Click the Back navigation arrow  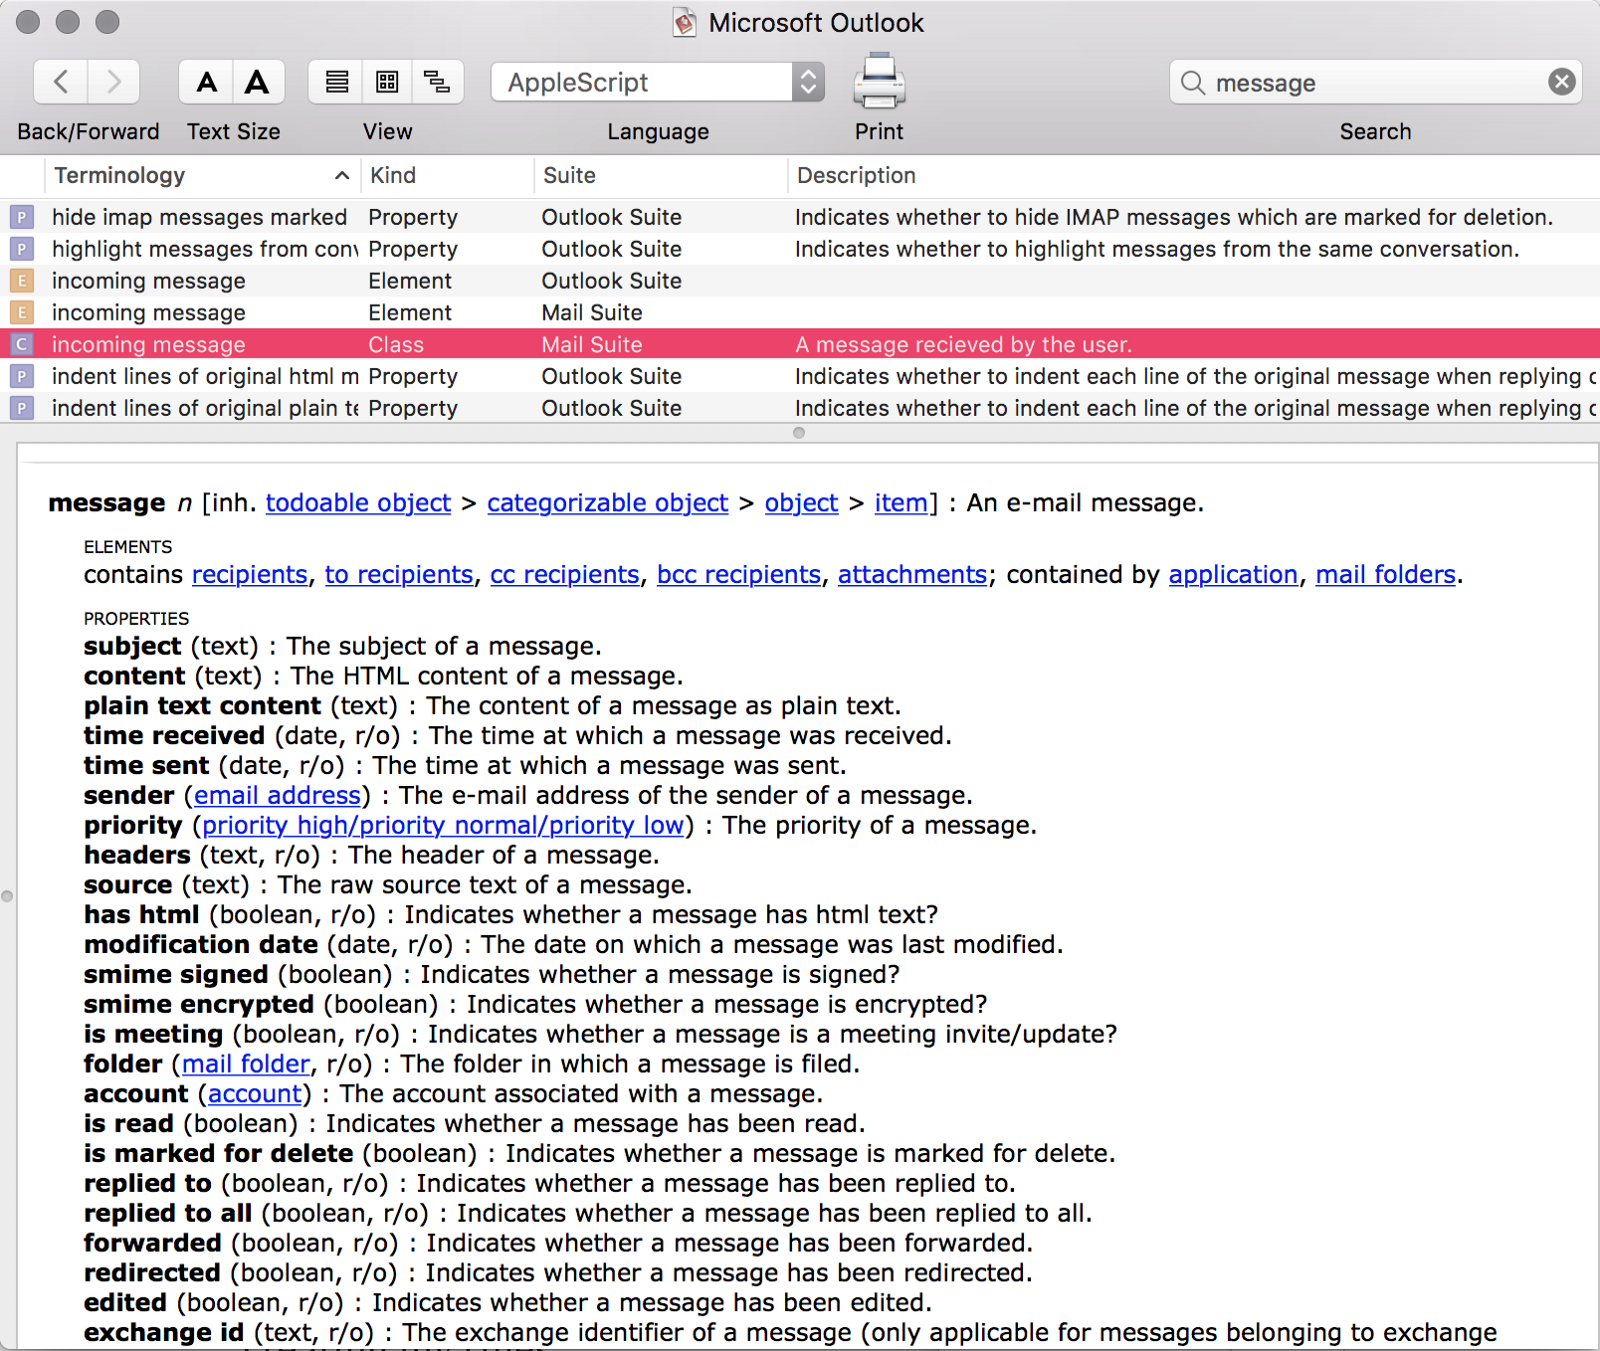coord(61,82)
